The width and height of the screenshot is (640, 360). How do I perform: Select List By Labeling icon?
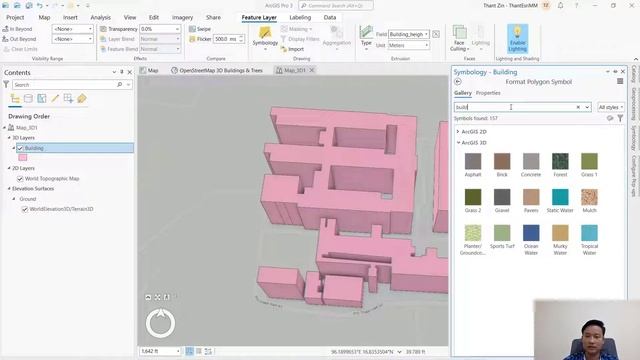[x=82, y=98]
